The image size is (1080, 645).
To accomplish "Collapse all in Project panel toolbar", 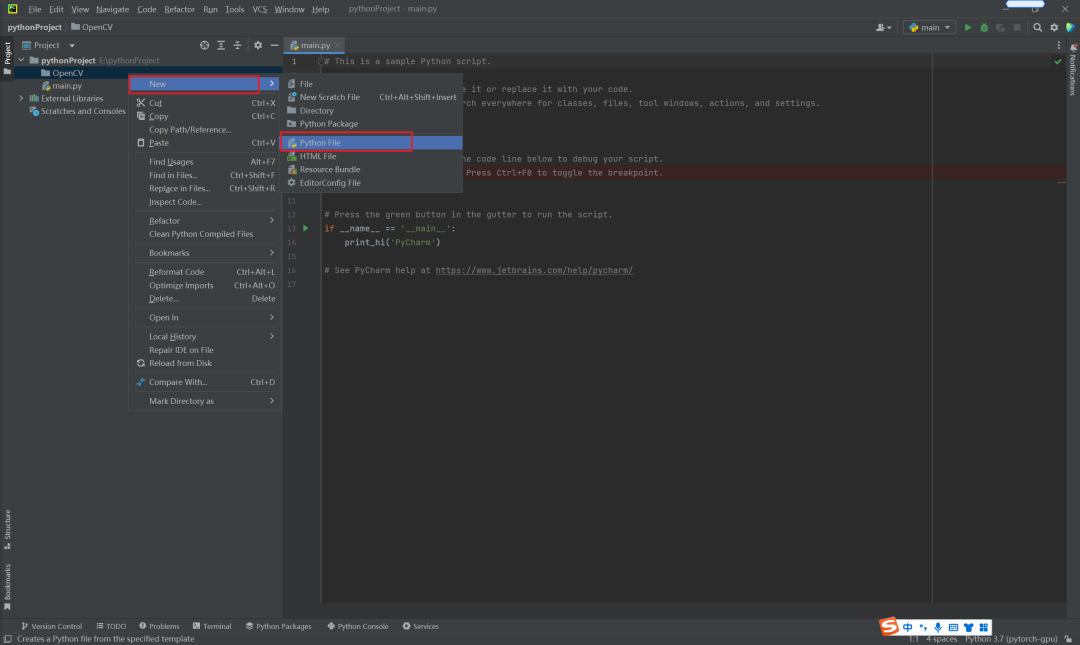I will pyautogui.click(x=238, y=45).
